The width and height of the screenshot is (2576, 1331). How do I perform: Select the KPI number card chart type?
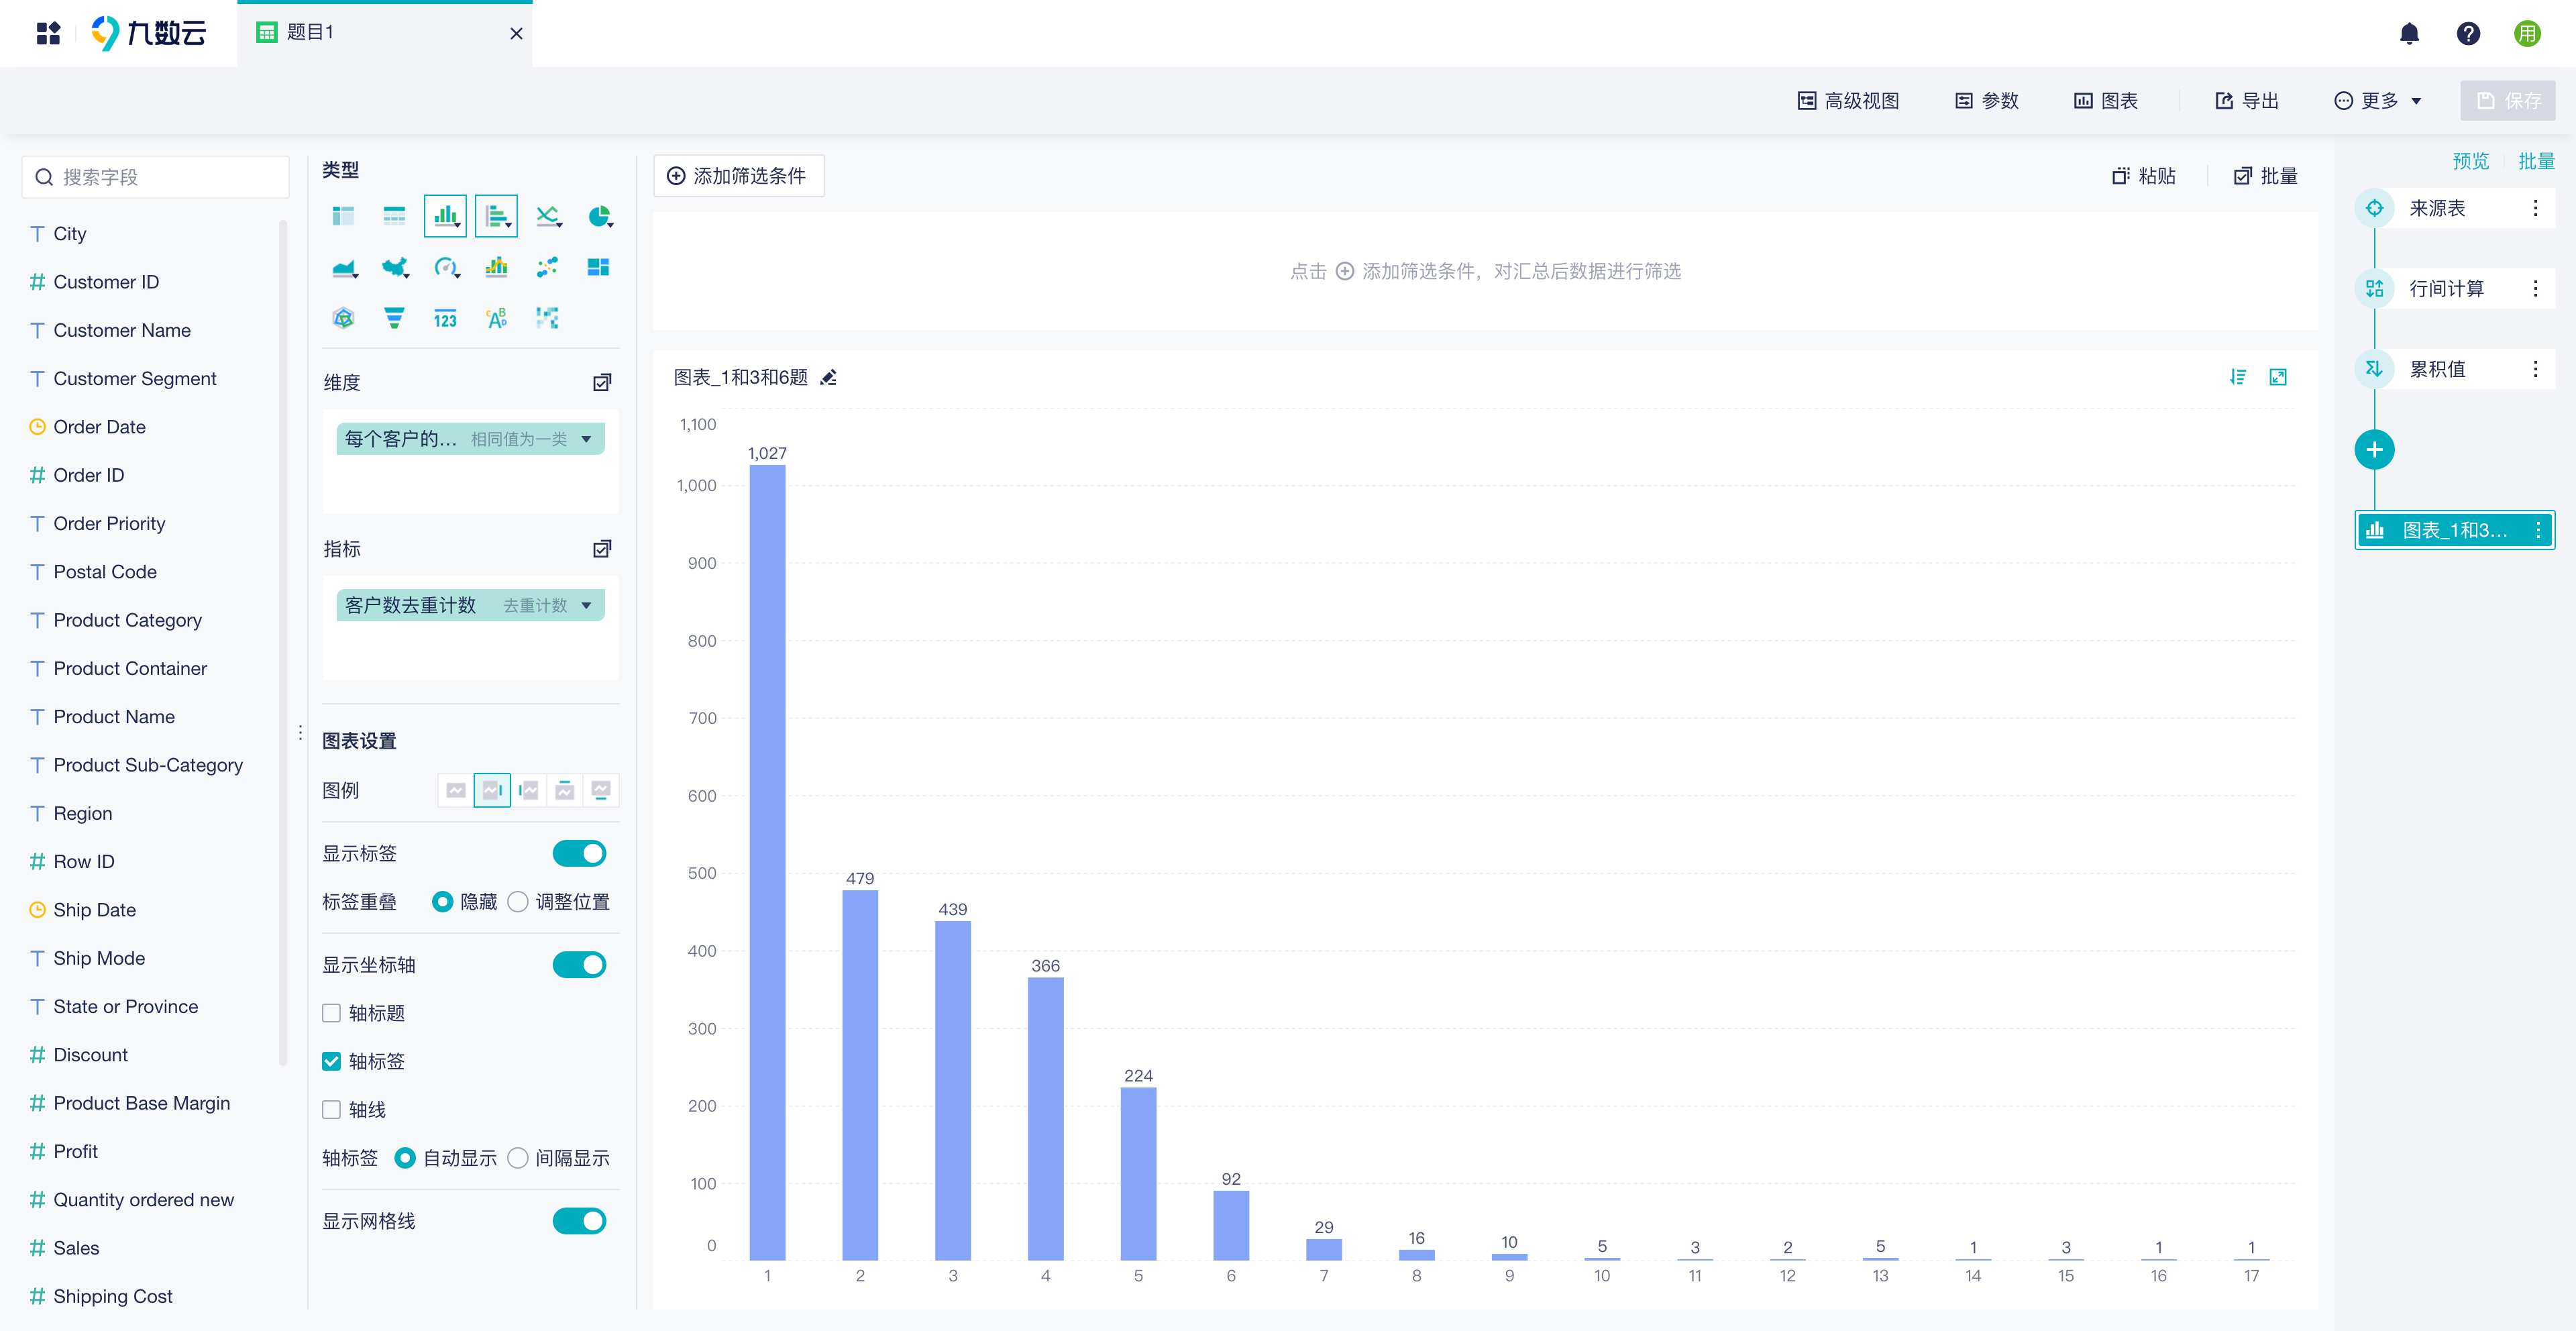pos(445,318)
